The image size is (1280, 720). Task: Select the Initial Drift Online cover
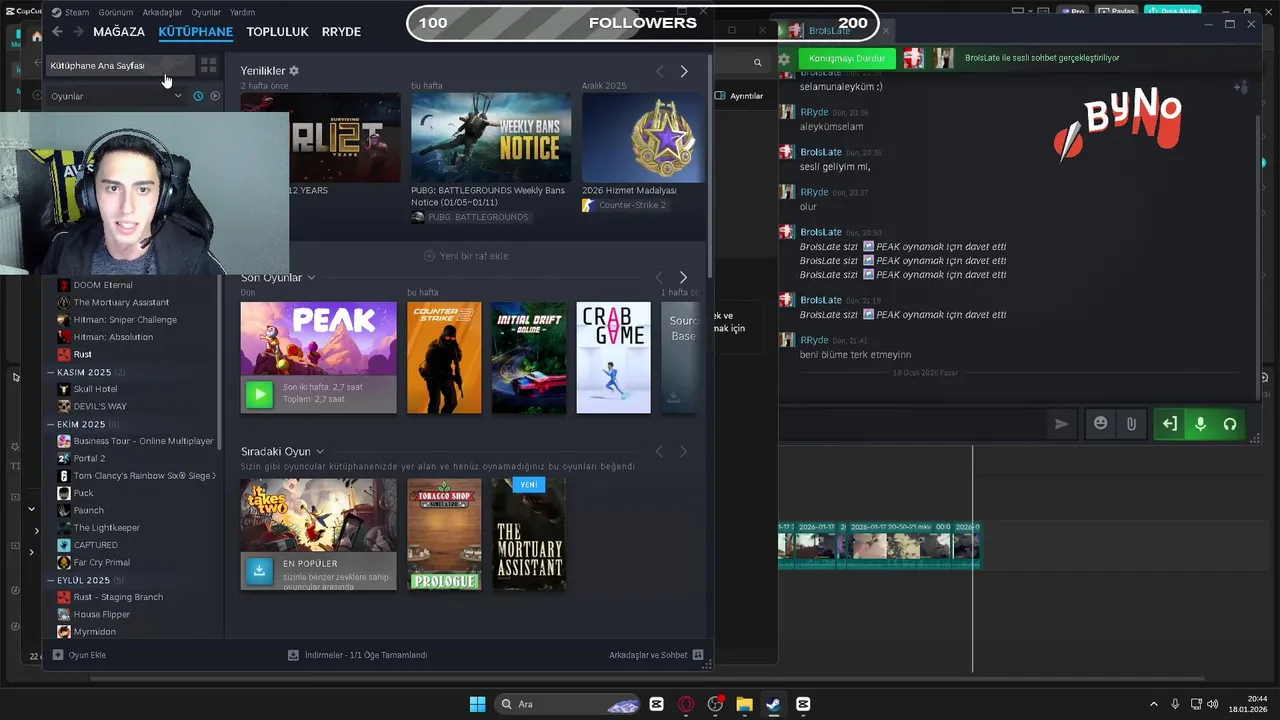(x=529, y=357)
